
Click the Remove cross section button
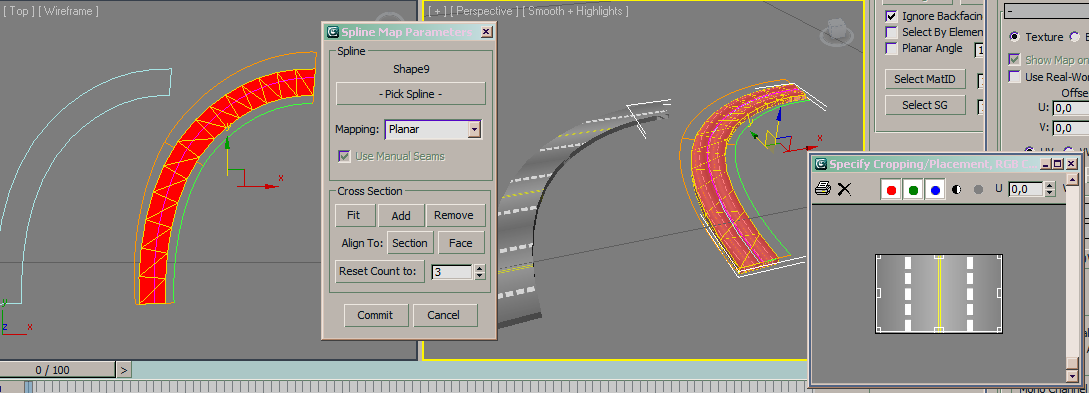tap(456, 215)
